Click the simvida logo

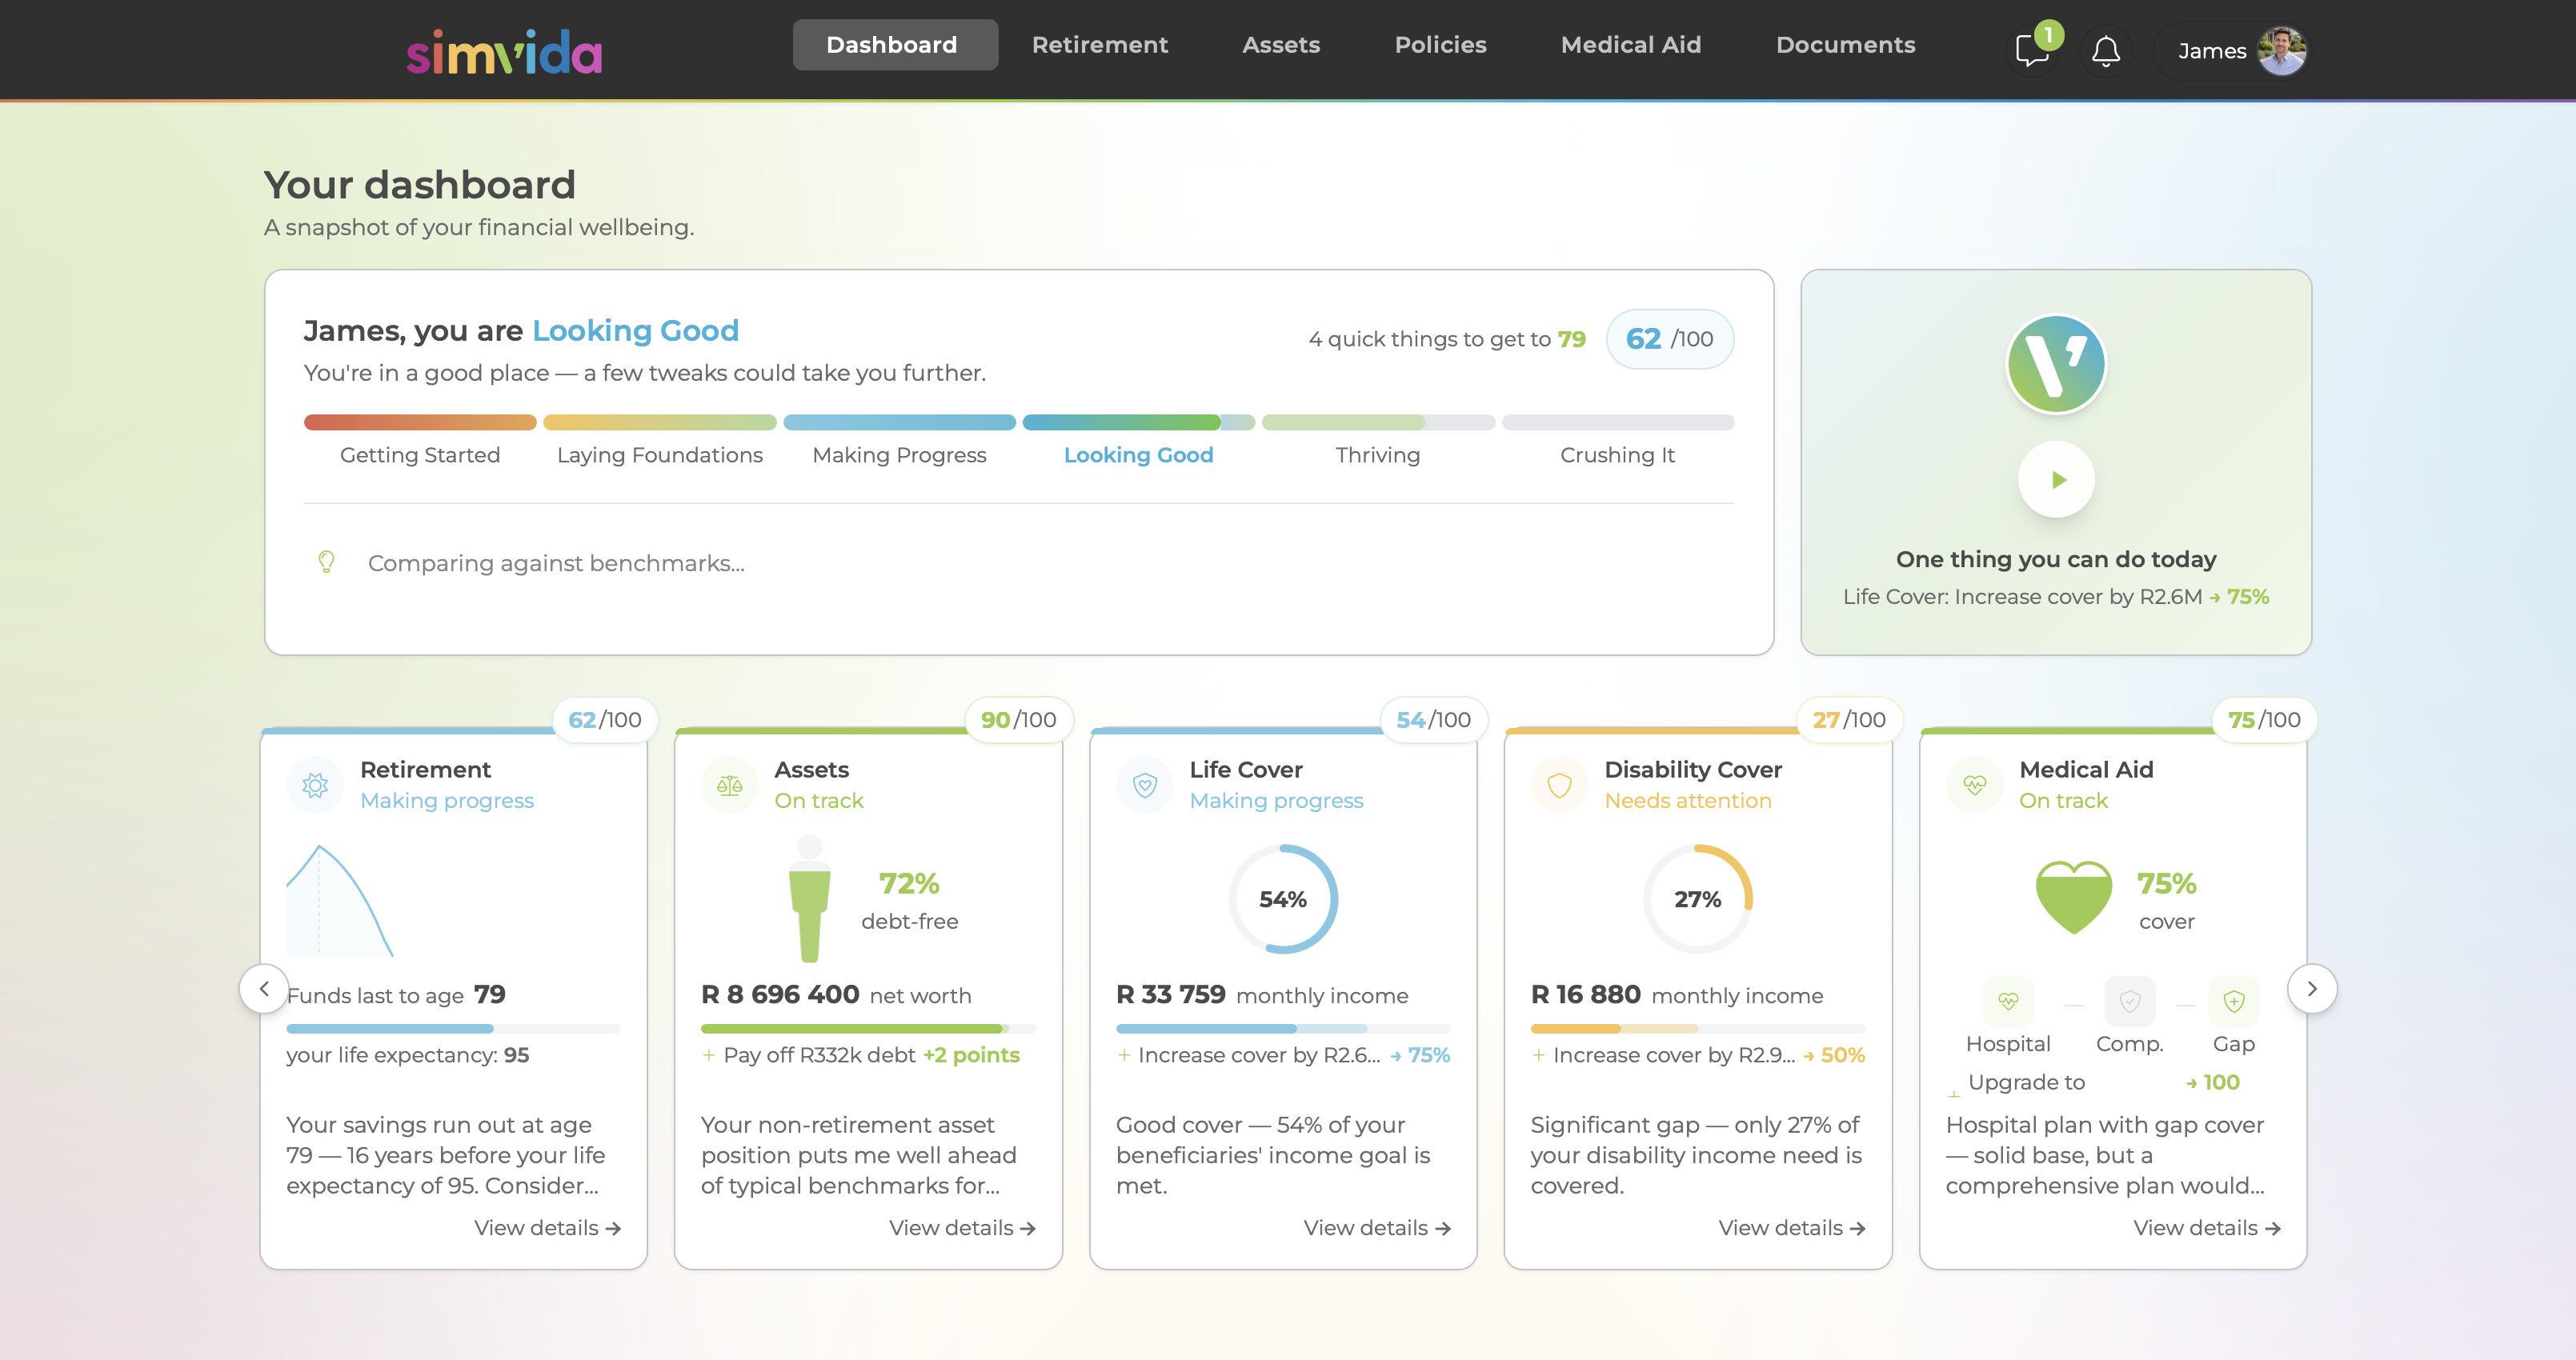(x=504, y=52)
